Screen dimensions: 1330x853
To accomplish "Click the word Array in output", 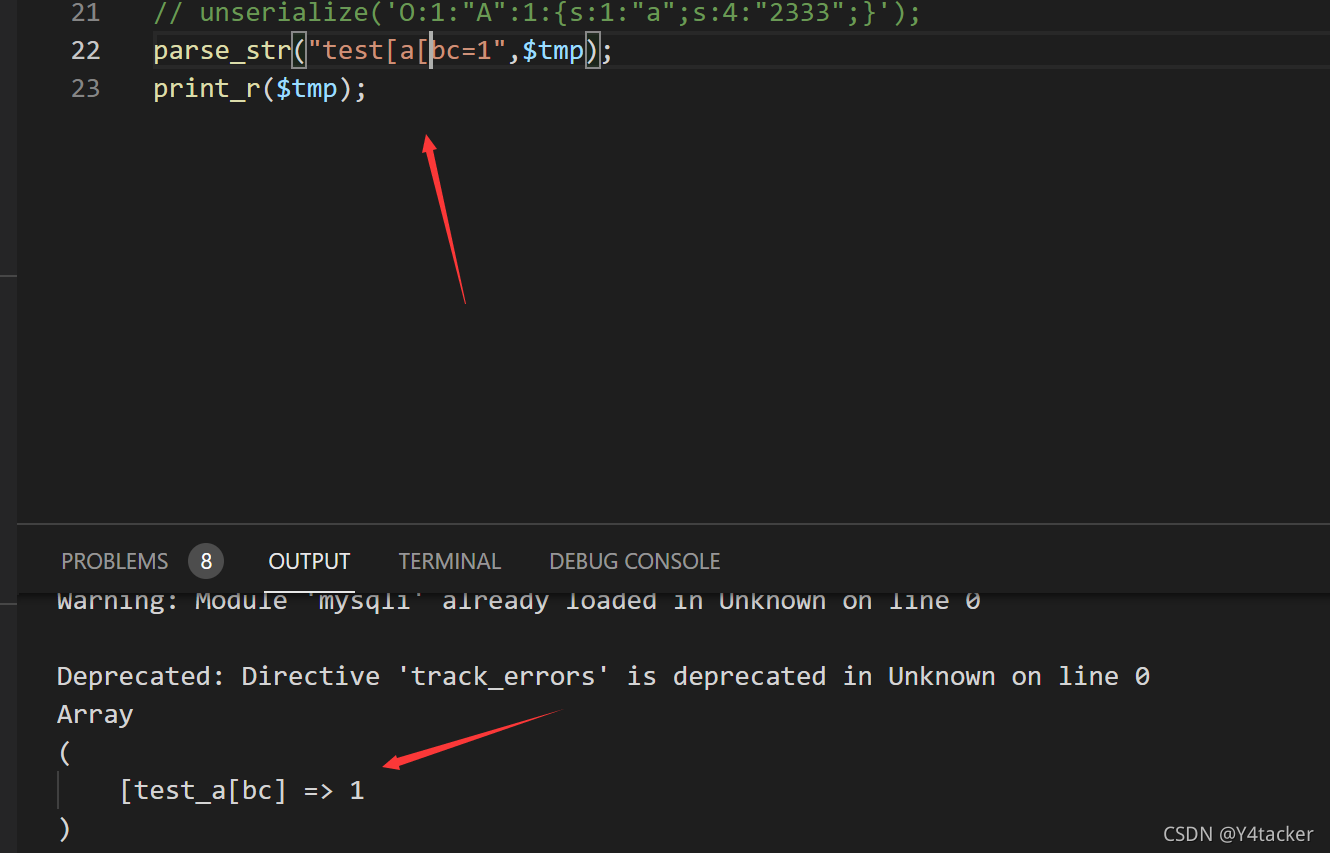I will pos(95,714).
